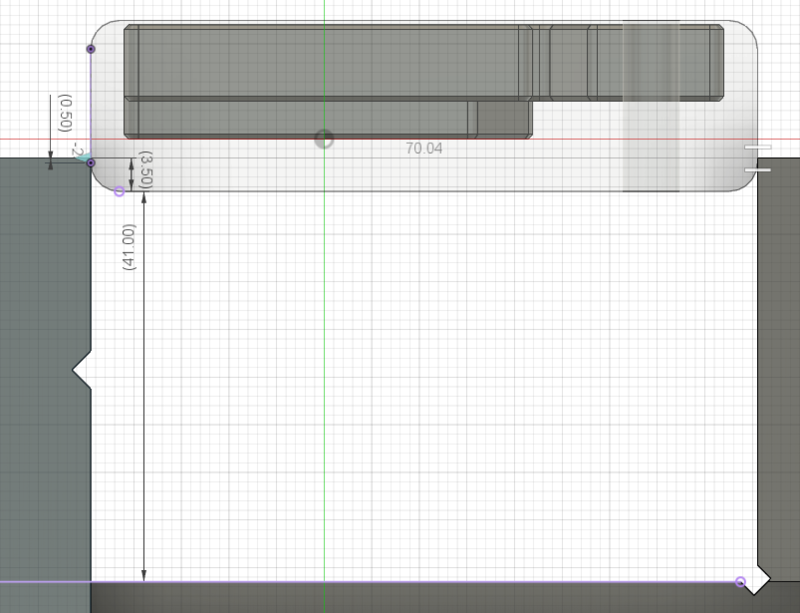Select the (41.00) vertical dimension text

coord(130,247)
